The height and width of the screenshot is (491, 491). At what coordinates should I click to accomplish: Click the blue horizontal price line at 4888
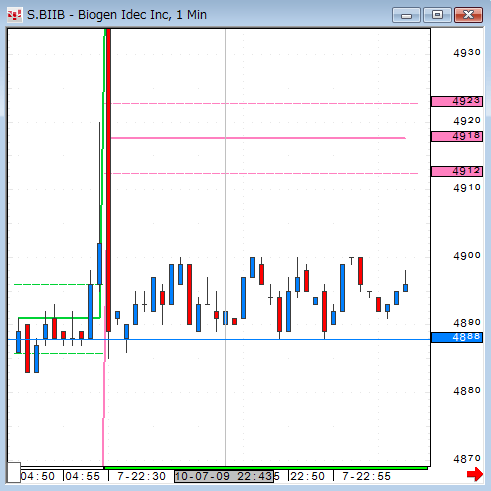[x=219, y=339]
